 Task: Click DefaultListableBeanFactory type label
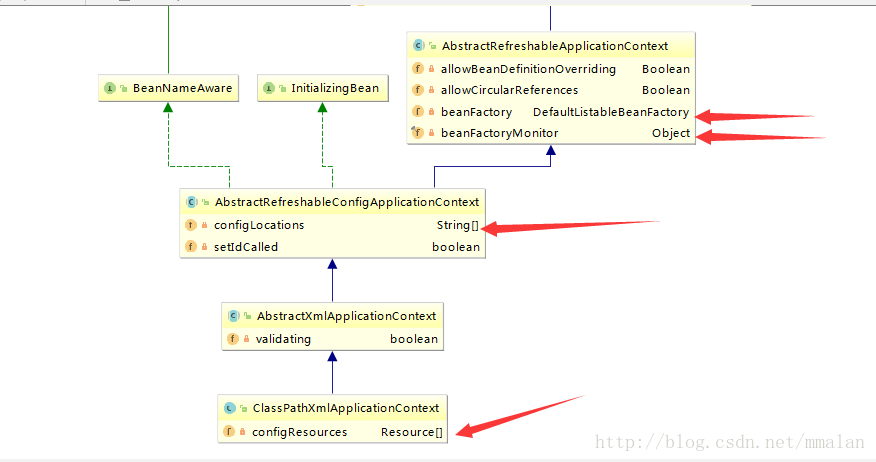[611, 112]
